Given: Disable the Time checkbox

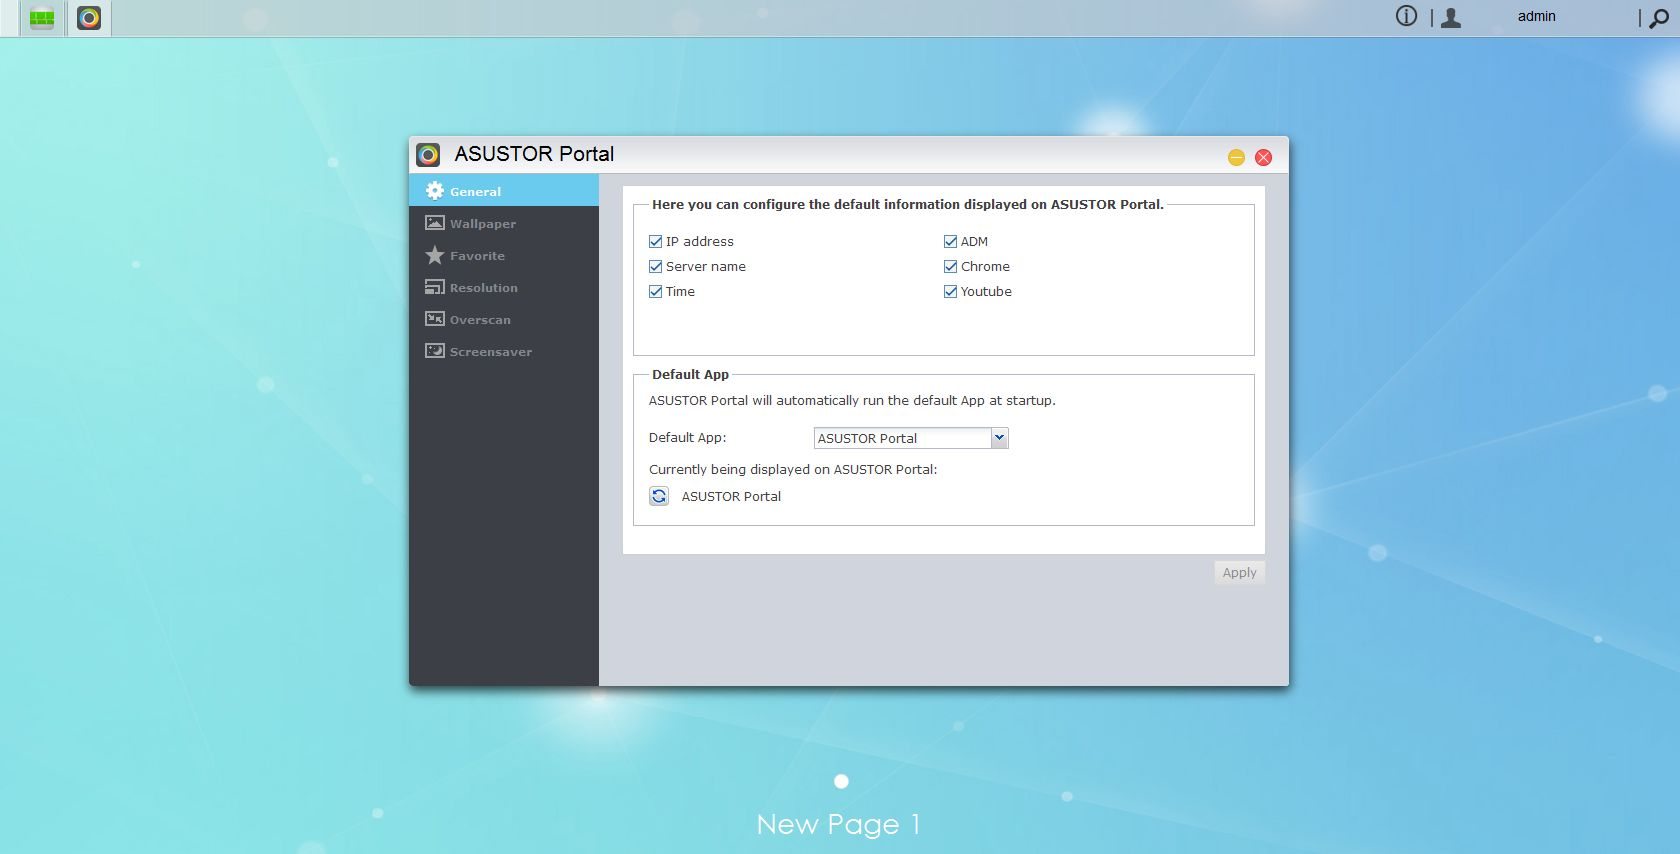Looking at the screenshot, I should pos(656,291).
